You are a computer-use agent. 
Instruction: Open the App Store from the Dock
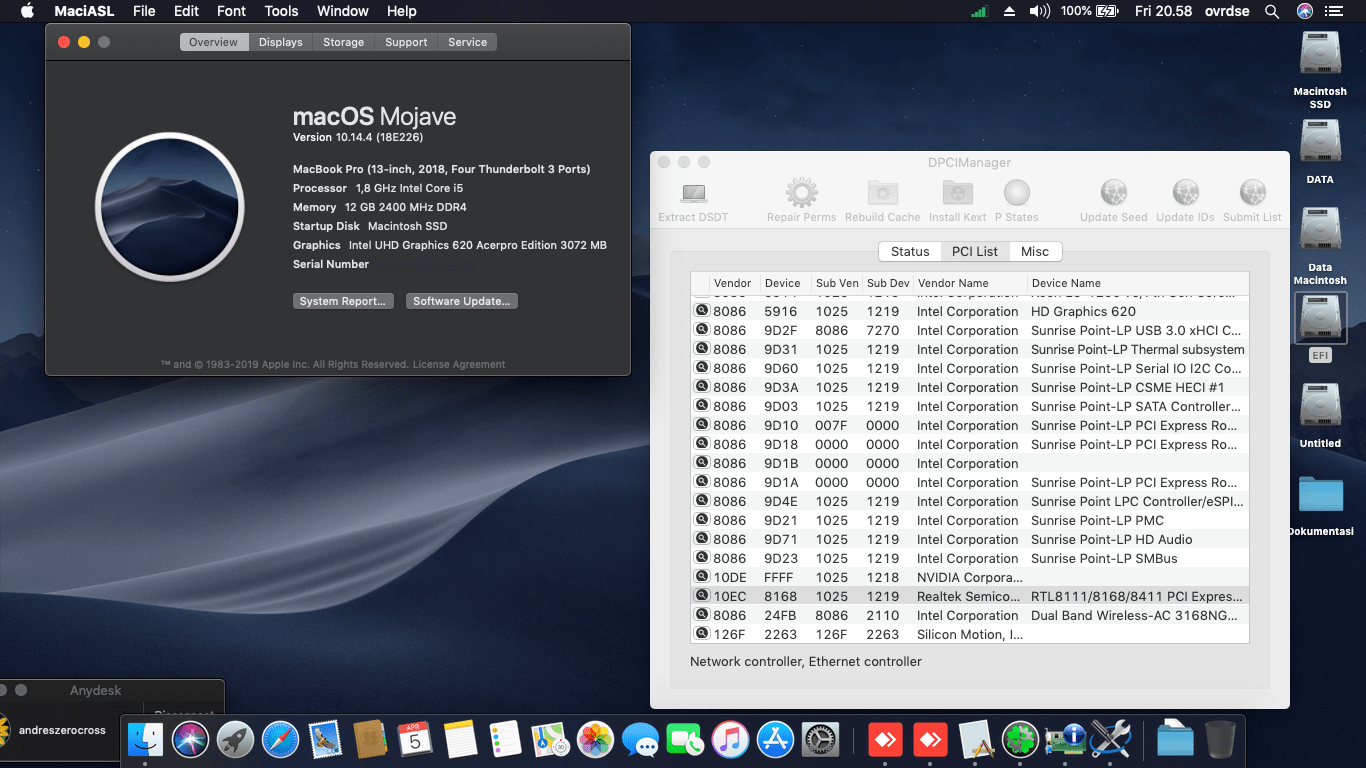point(775,740)
